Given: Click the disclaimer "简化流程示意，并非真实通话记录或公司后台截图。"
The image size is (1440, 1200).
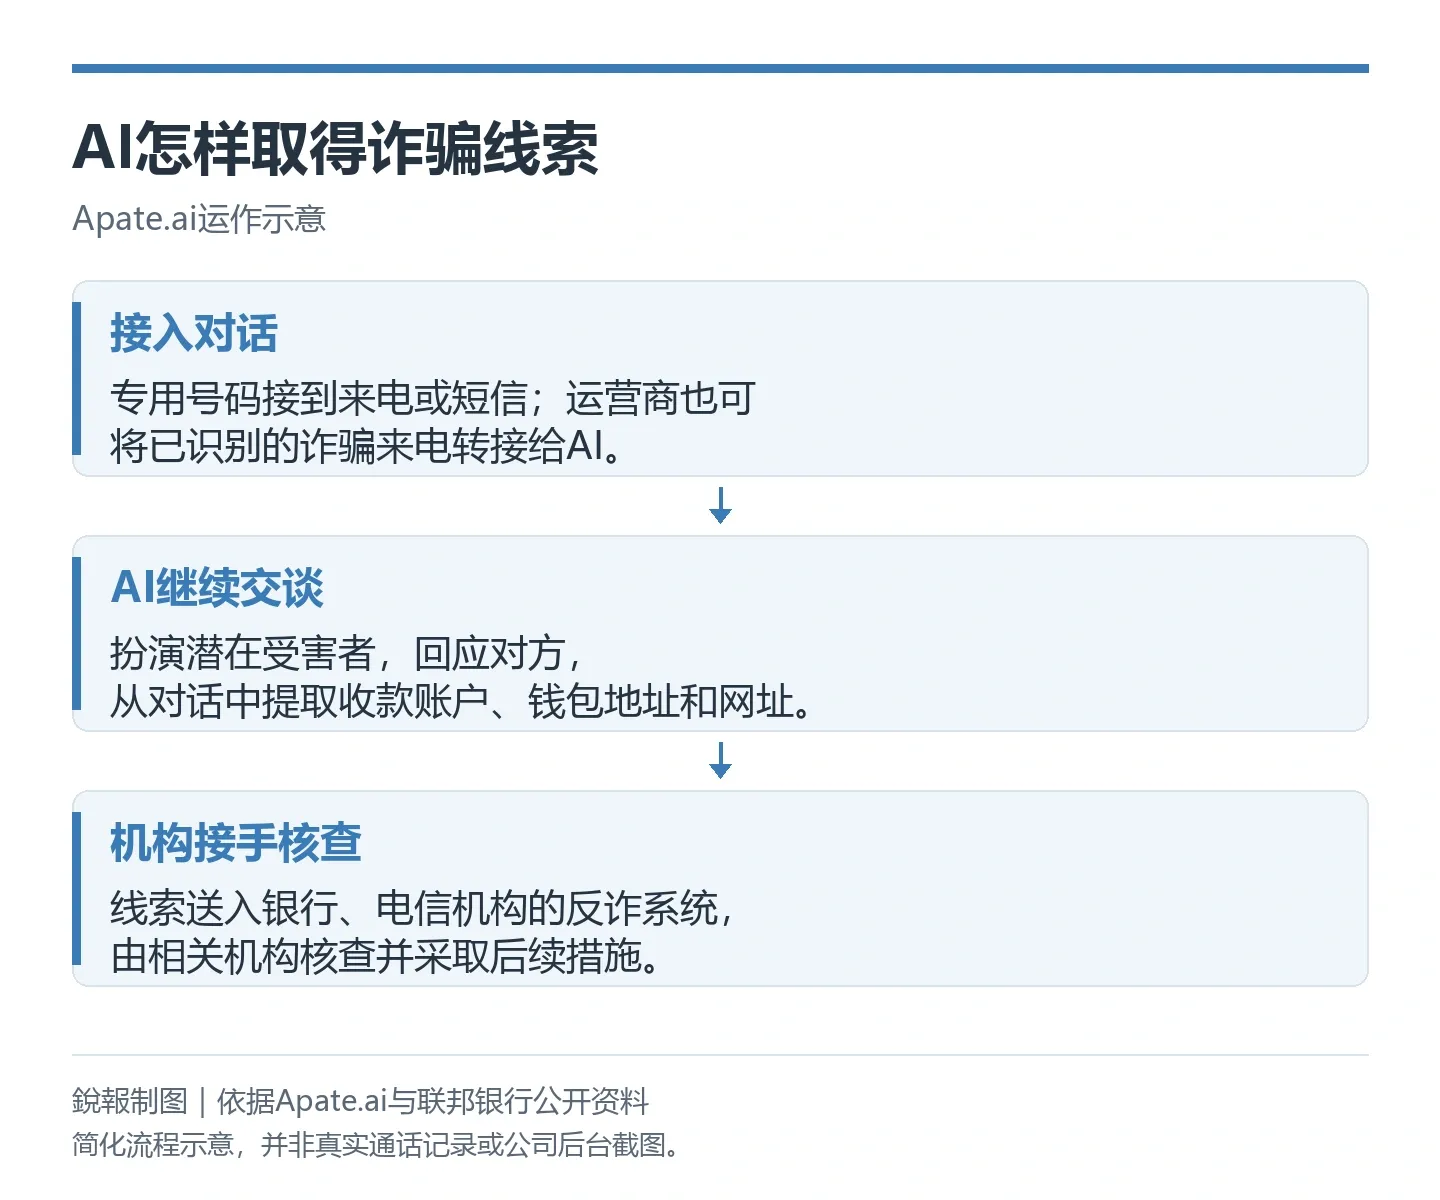Looking at the screenshot, I should pyautogui.click(x=376, y=1144).
